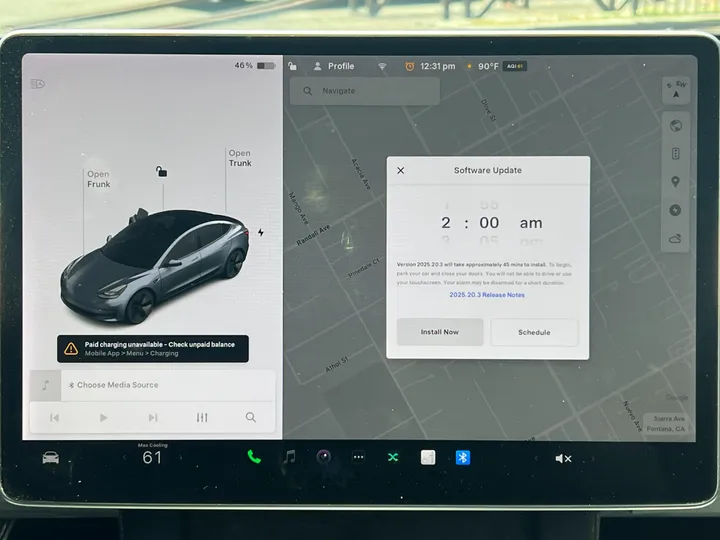Select the hour value 2
The width and height of the screenshot is (720, 540).
click(446, 223)
